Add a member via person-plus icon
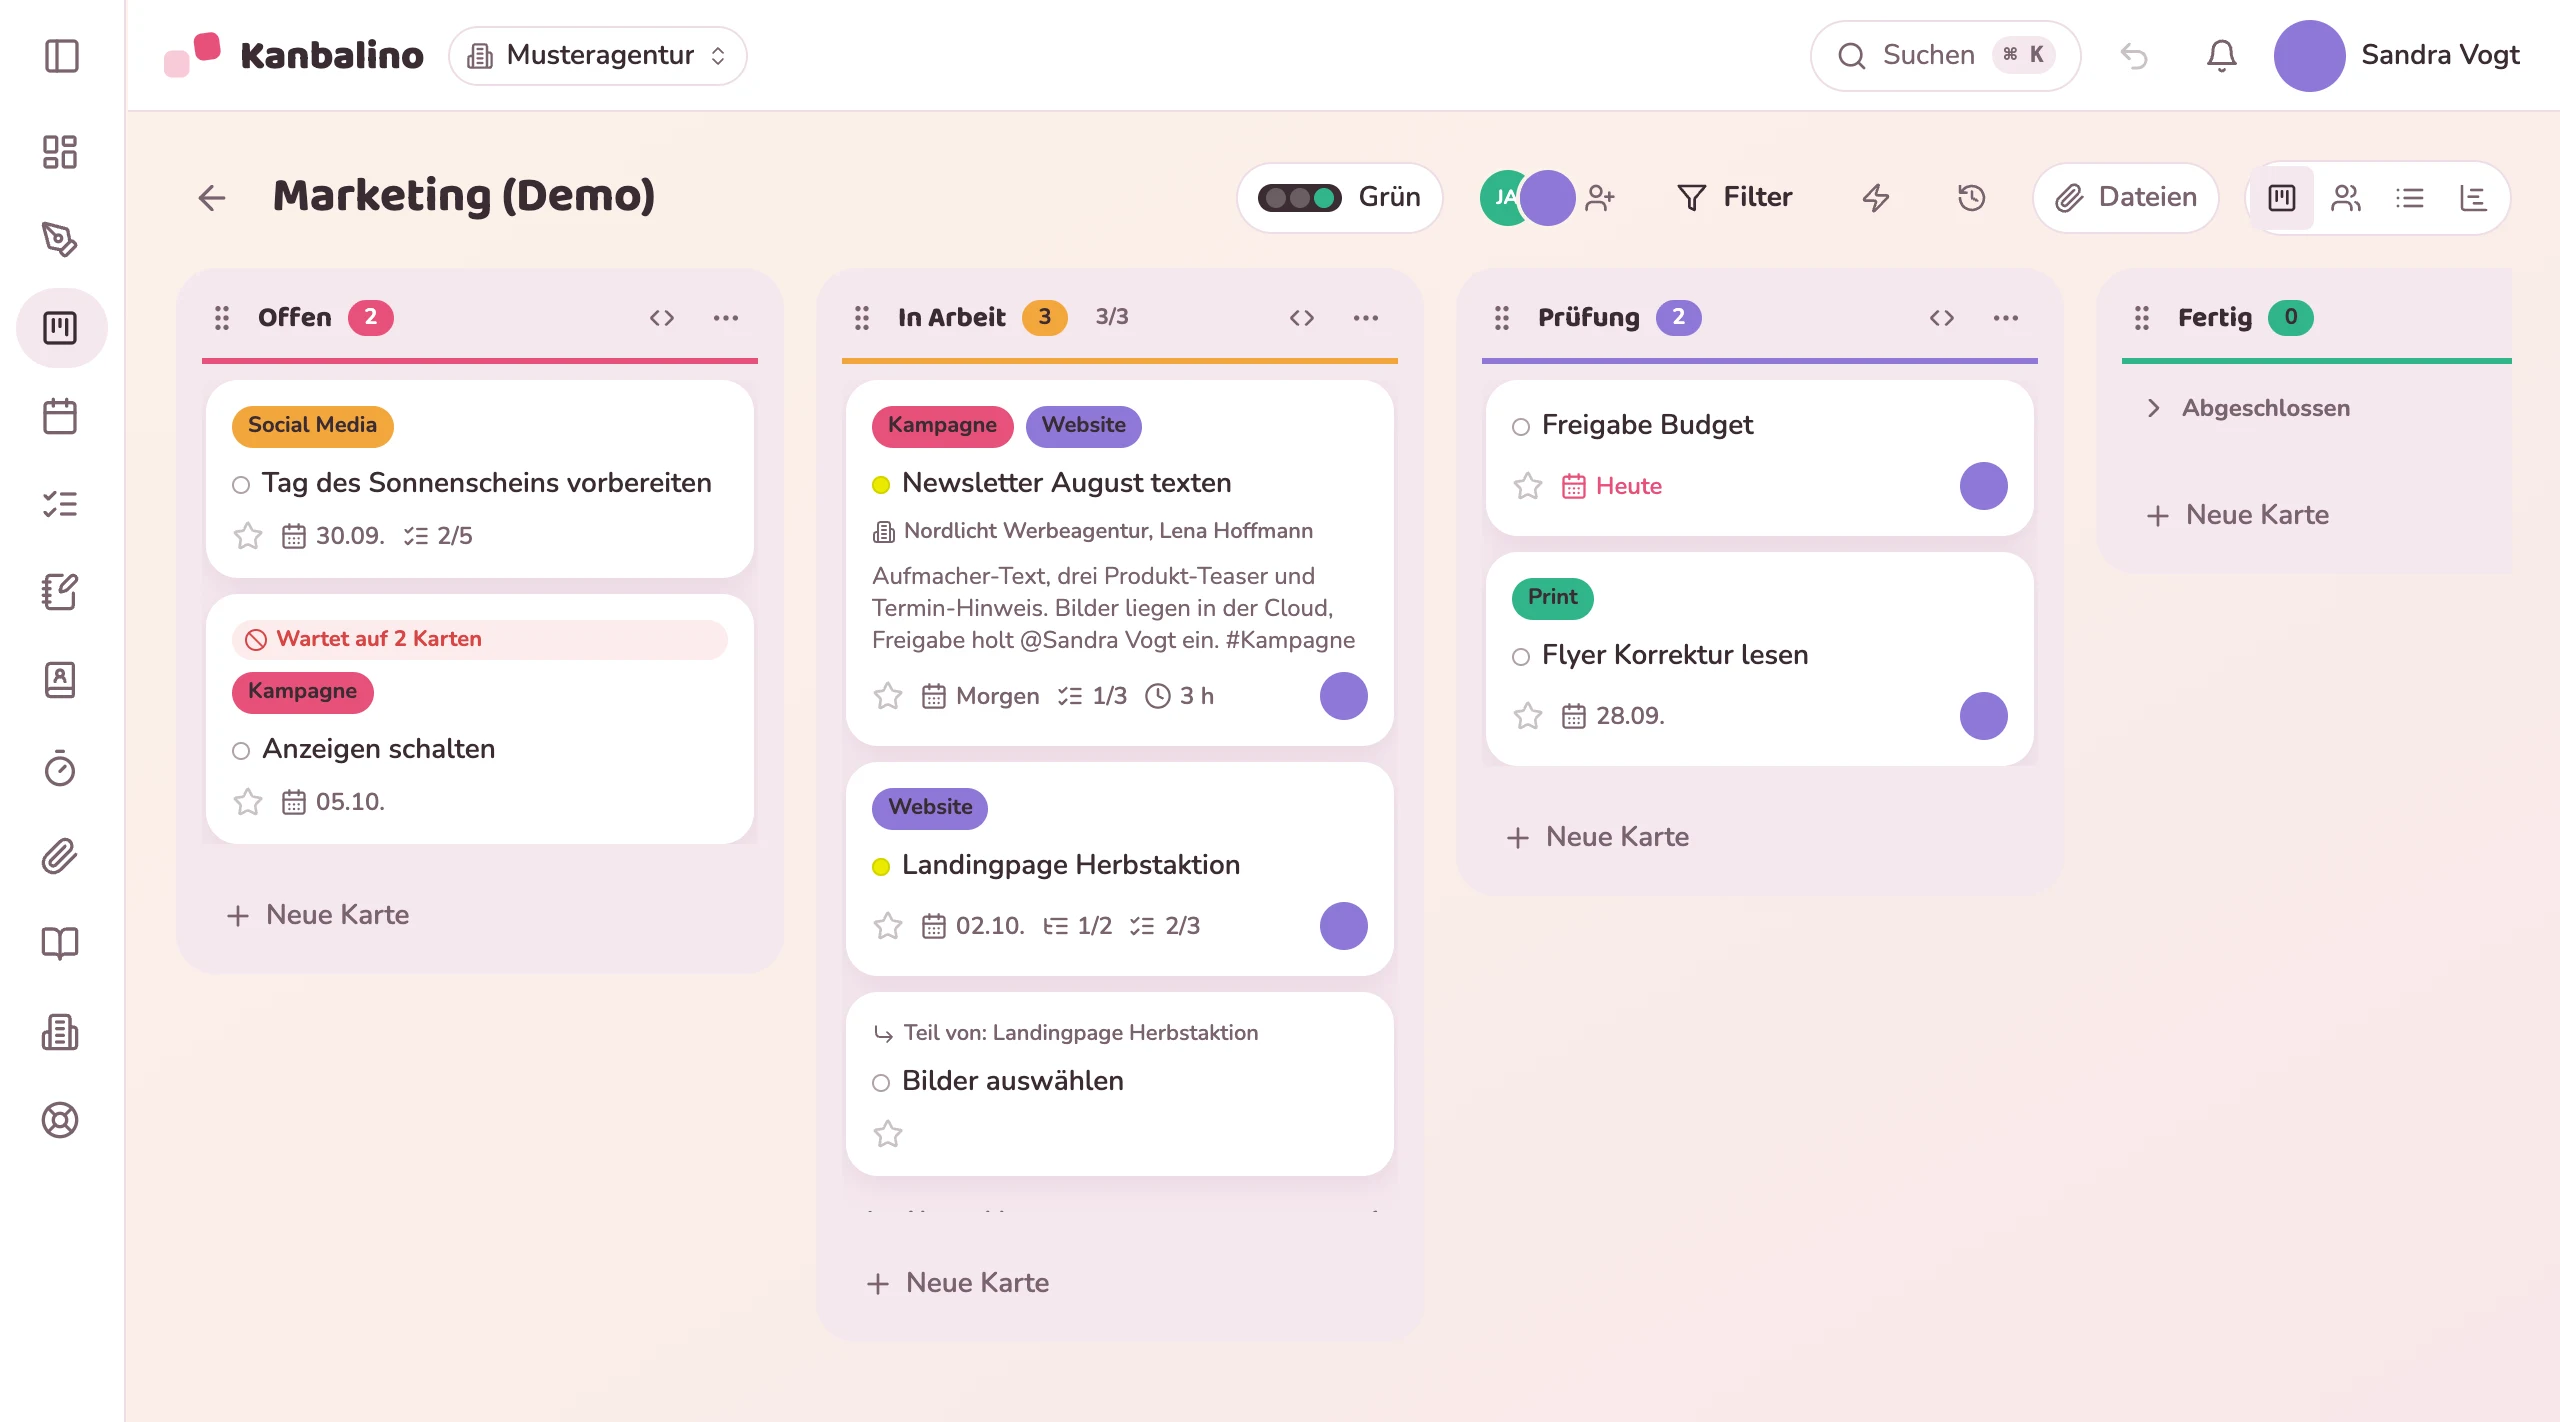 click(x=1600, y=198)
